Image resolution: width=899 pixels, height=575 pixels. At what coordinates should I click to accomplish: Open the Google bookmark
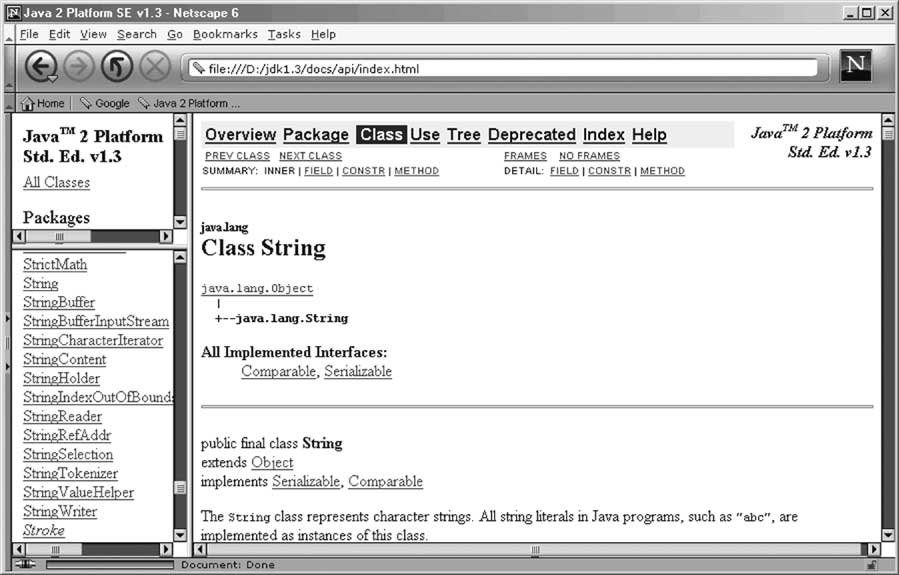105,103
